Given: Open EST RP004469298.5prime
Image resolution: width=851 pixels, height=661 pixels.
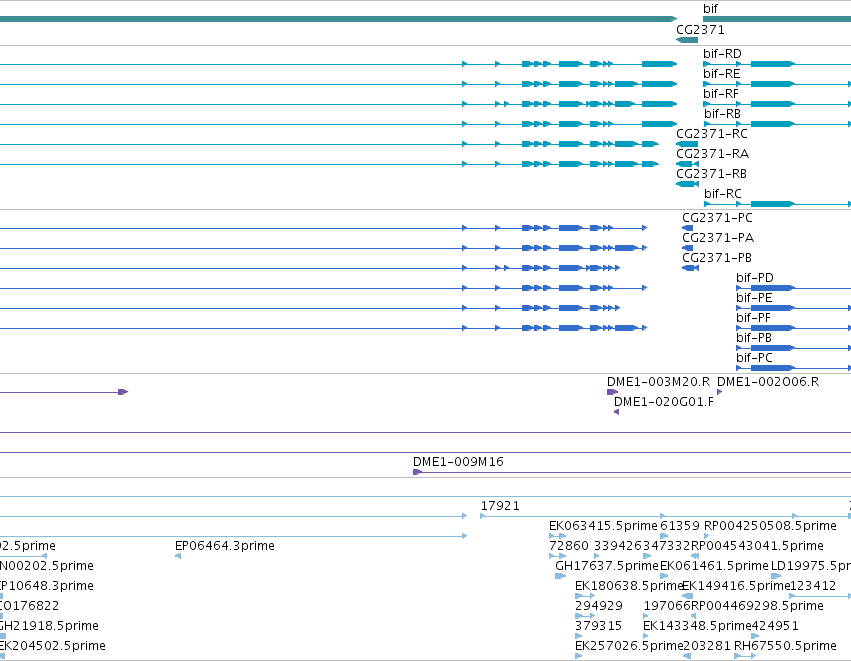Looking at the screenshot, I should [x=757, y=606].
